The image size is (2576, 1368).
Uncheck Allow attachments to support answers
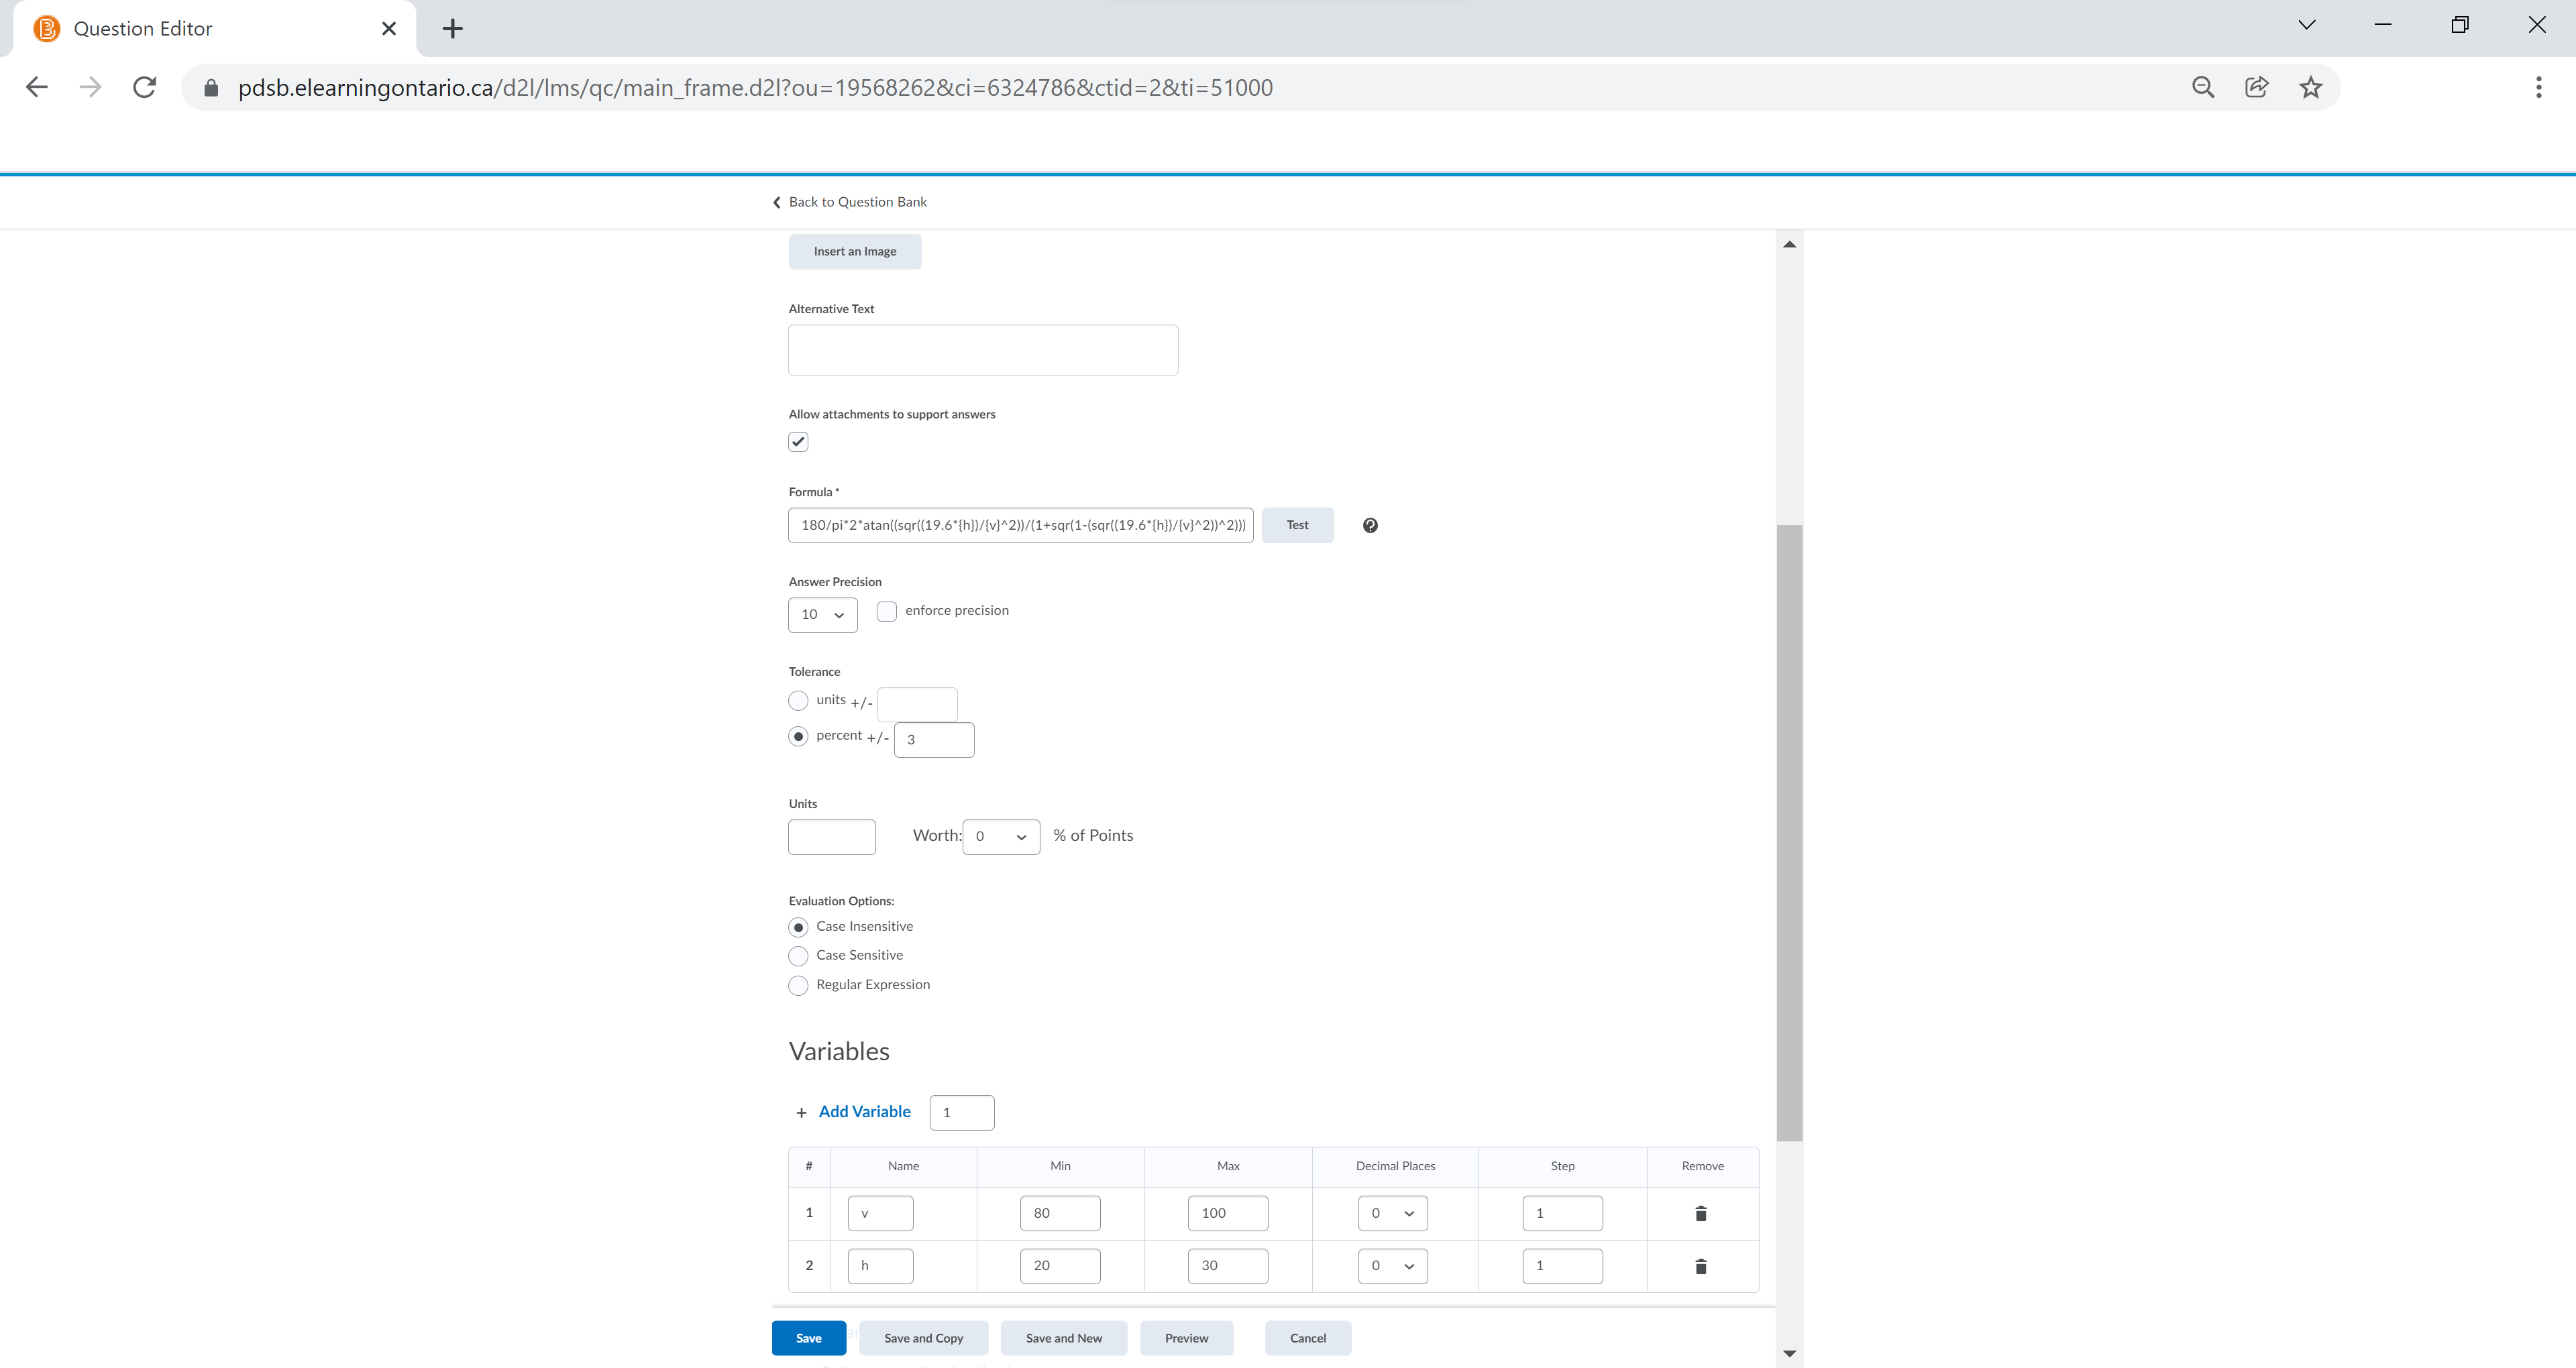798,442
